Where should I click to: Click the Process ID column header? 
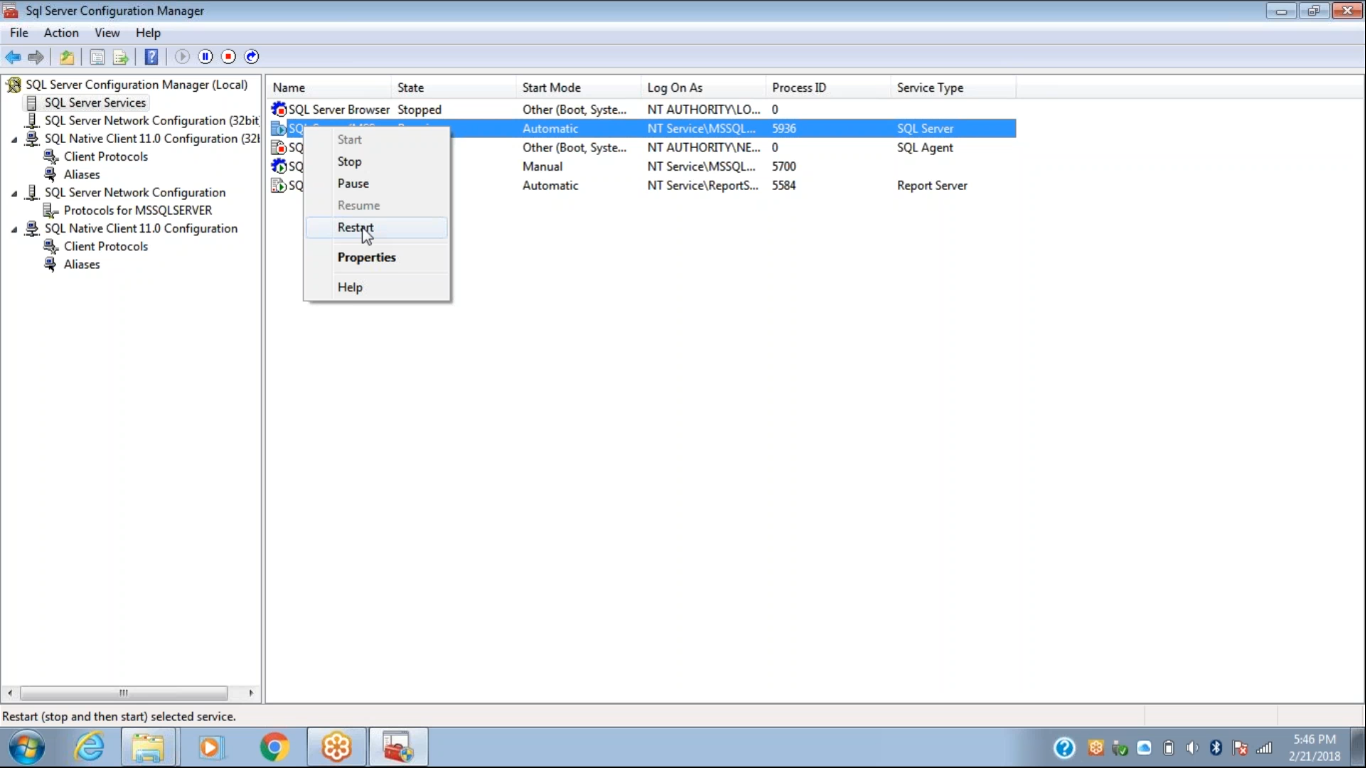click(x=799, y=88)
